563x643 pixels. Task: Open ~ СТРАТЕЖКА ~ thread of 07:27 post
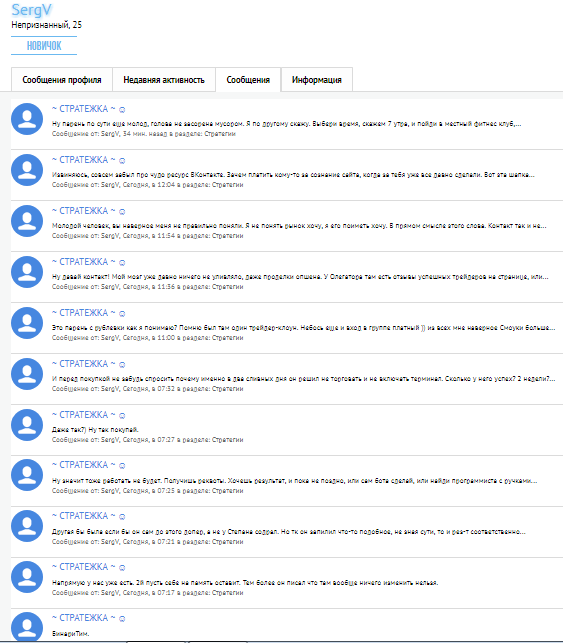coord(84,415)
